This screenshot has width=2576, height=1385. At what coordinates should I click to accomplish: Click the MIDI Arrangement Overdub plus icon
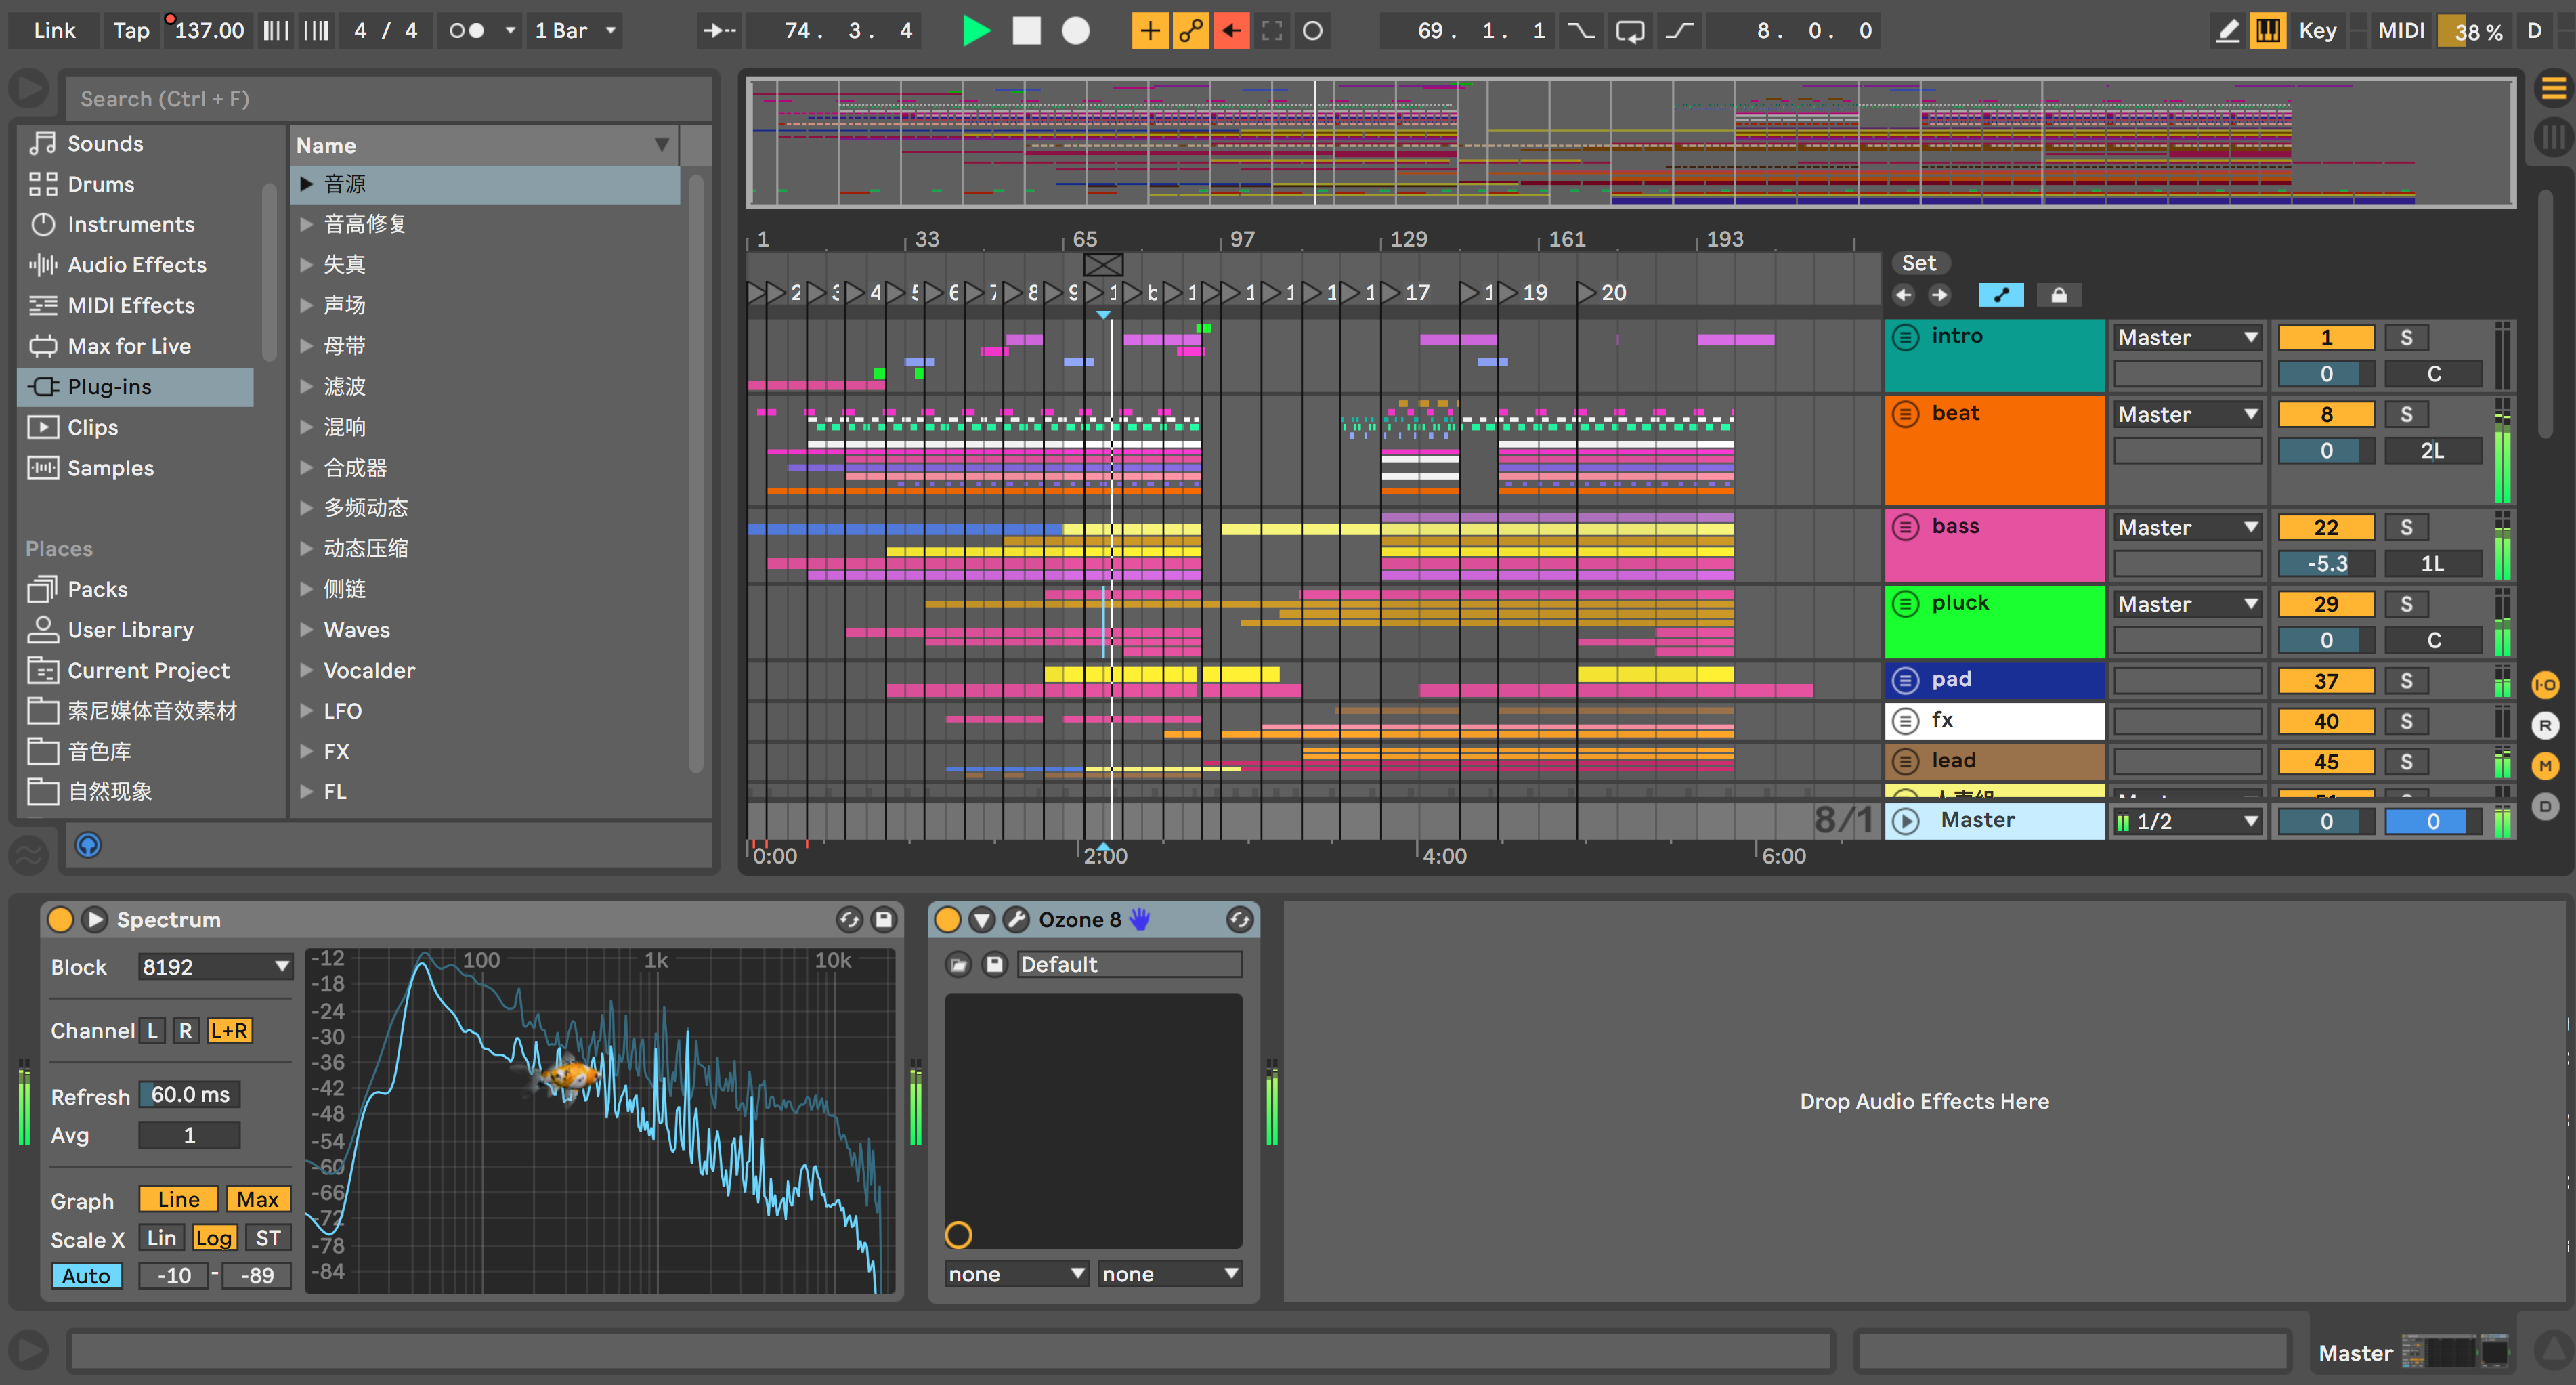pos(1150,31)
